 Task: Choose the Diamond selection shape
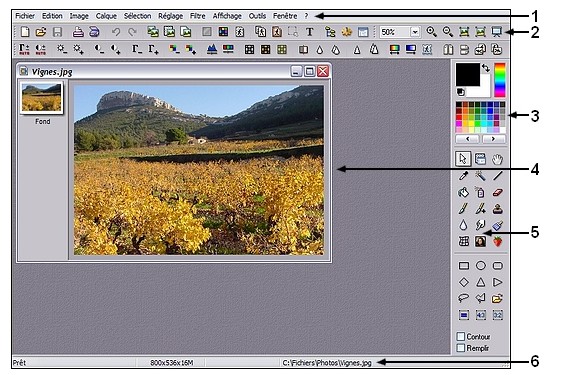click(x=464, y=282)
